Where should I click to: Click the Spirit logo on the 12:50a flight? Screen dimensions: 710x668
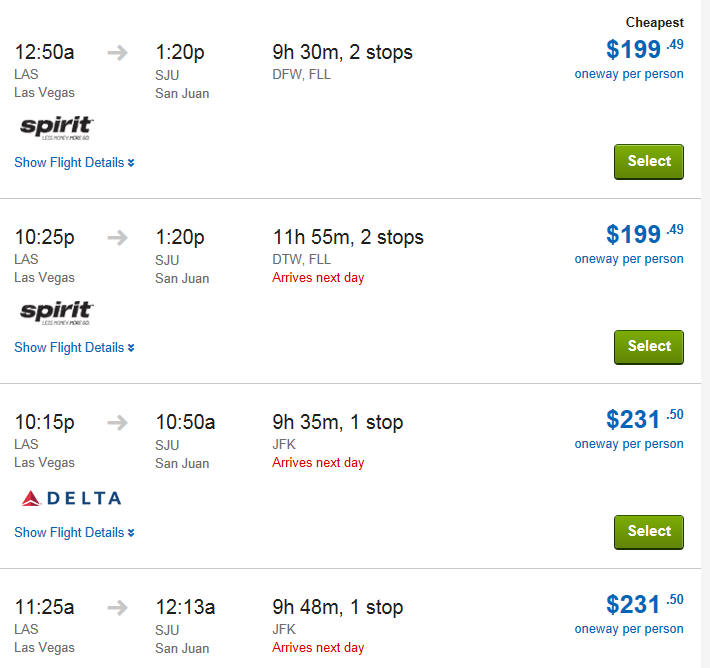[57, 127]
